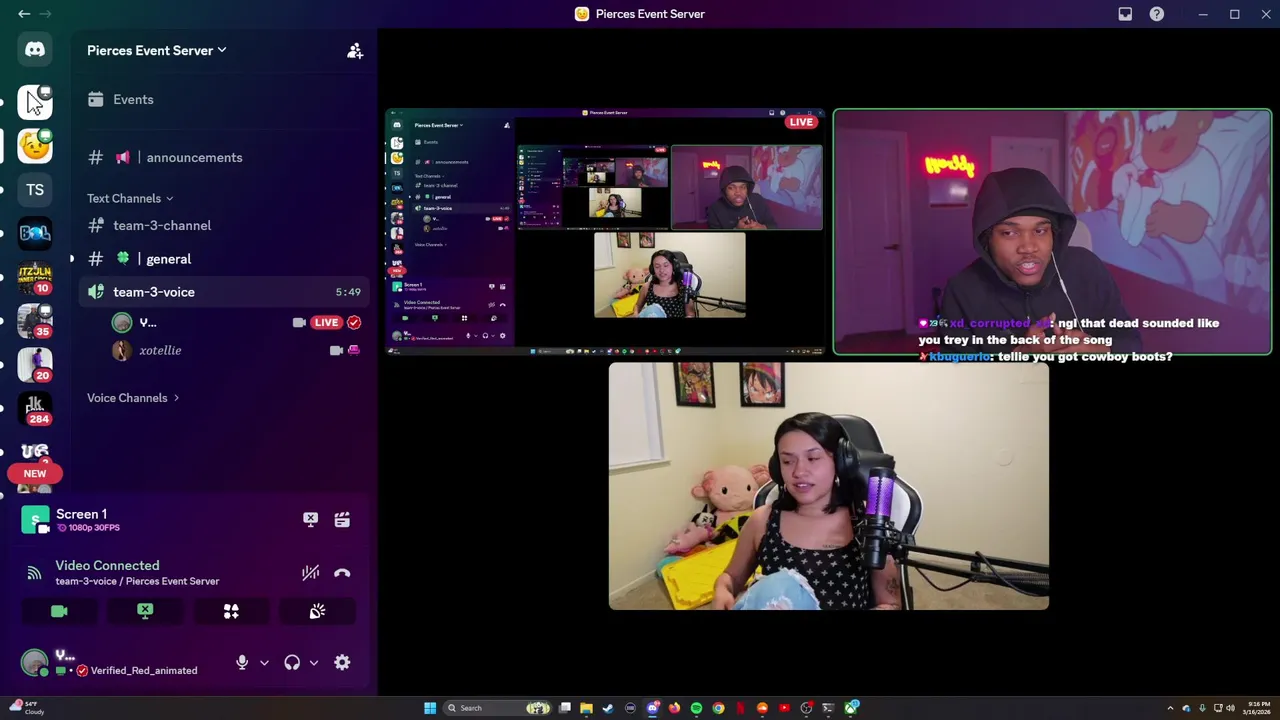The width and height of the screenshot is (1280, 720).
Task: Jump to NEW unread mentions pill
Action: 35,473
